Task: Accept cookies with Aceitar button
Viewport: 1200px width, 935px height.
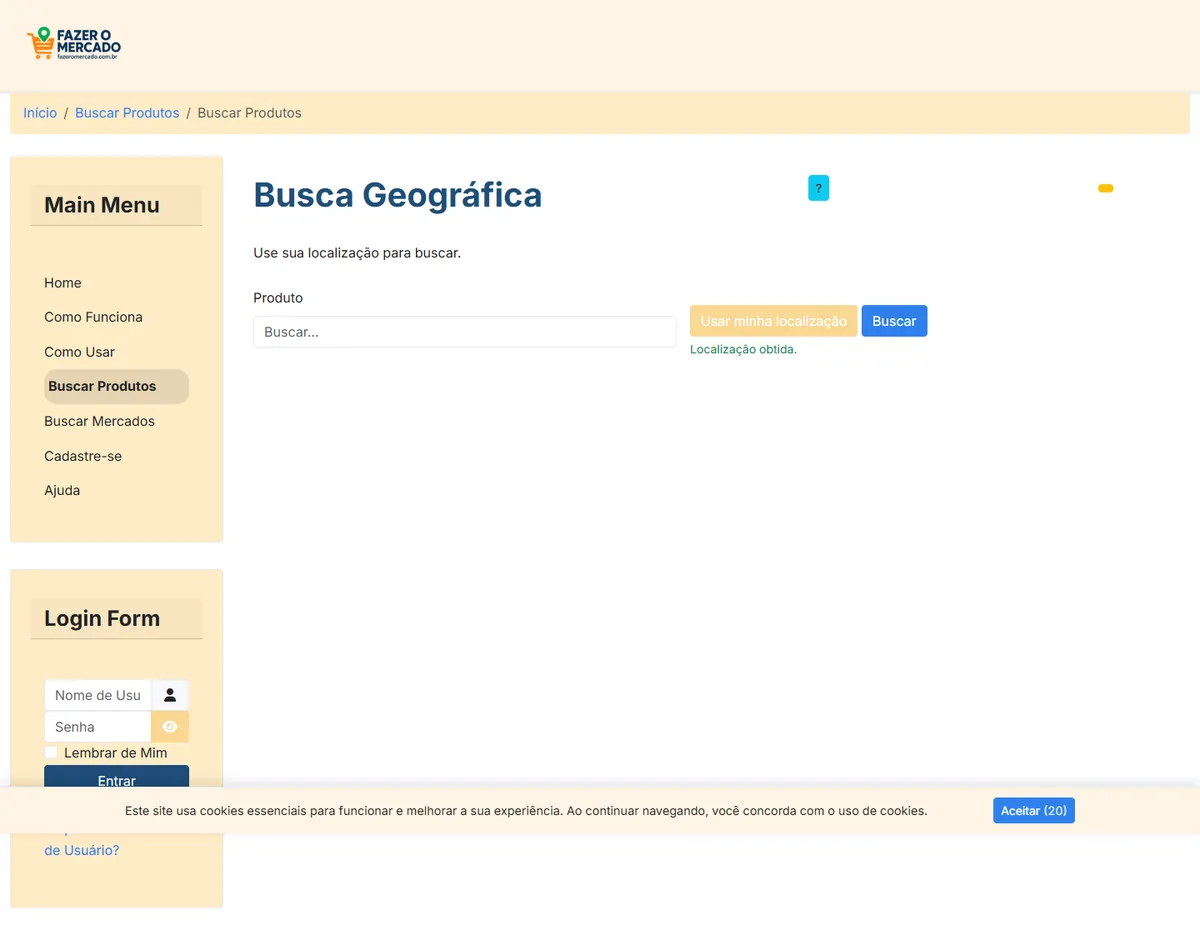Action: (x=1034, y=811)
